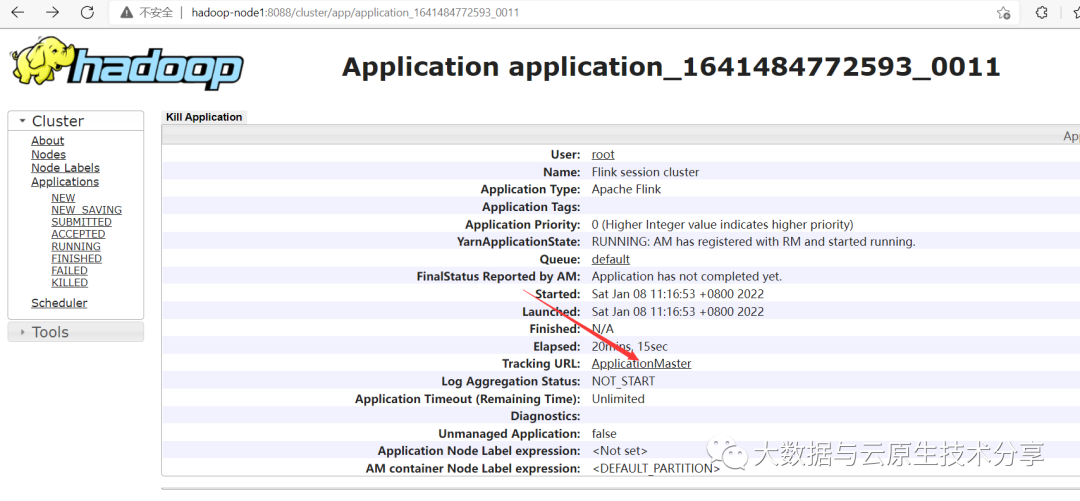Select the Apache Flink application type value
Image resolution: width=1080 pixels, height=501 pixels.
click(x=626, y=190)
